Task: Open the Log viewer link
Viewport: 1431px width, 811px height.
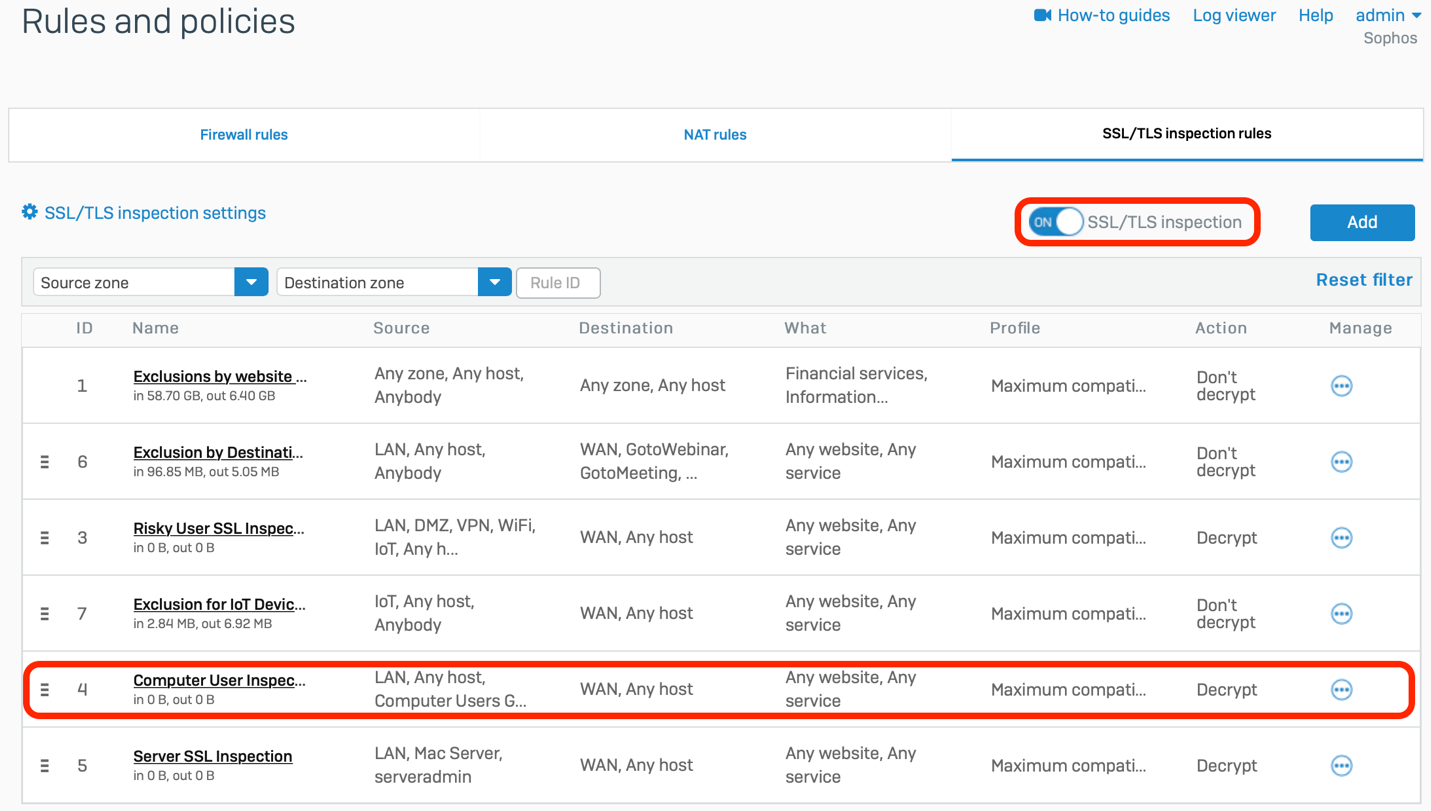Action: tap(1234, 15)
